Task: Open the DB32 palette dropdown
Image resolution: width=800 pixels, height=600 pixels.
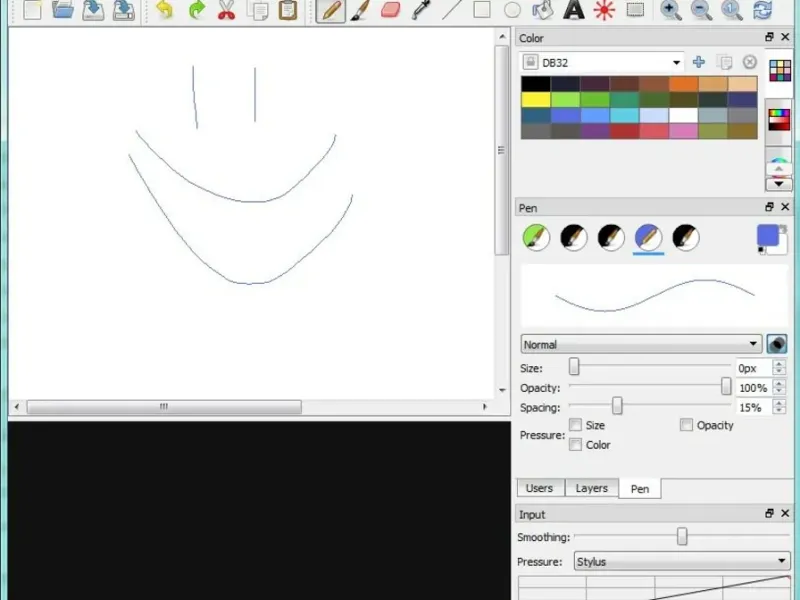Action: (x=602, y=62)
